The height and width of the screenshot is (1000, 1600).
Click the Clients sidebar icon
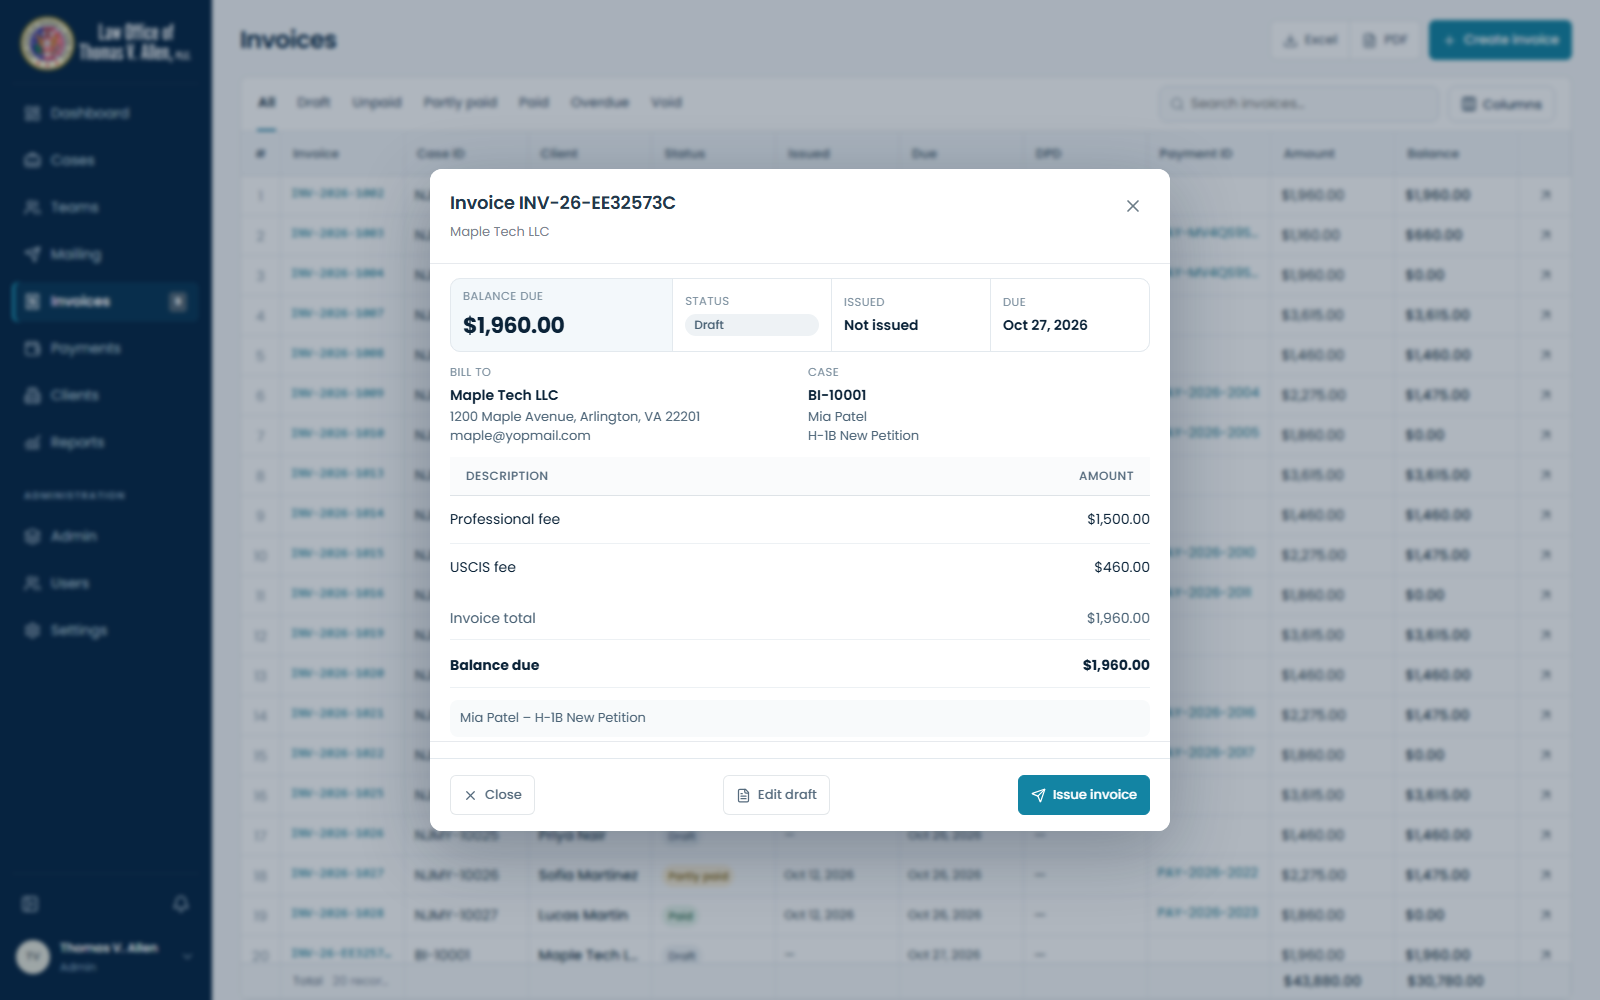click(x=32, y=395)
